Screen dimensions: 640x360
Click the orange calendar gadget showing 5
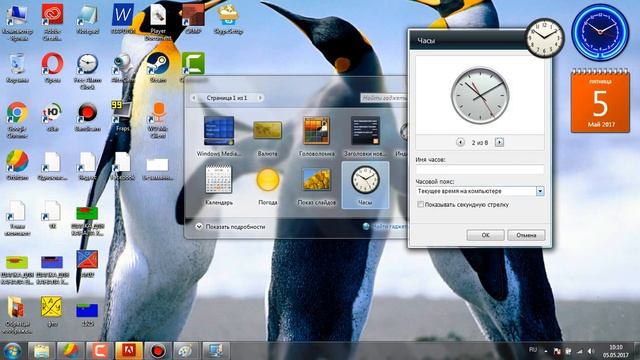pos(600,100)
